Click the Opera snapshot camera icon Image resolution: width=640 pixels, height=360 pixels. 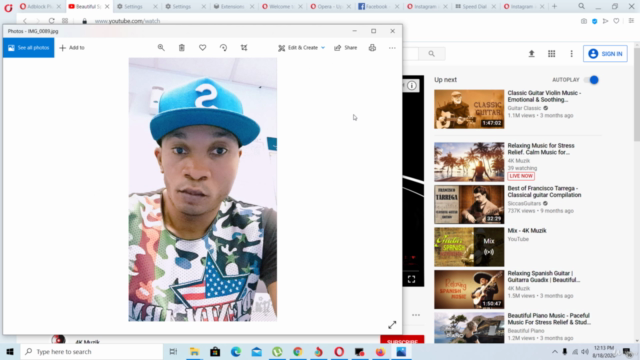[584, 21]
